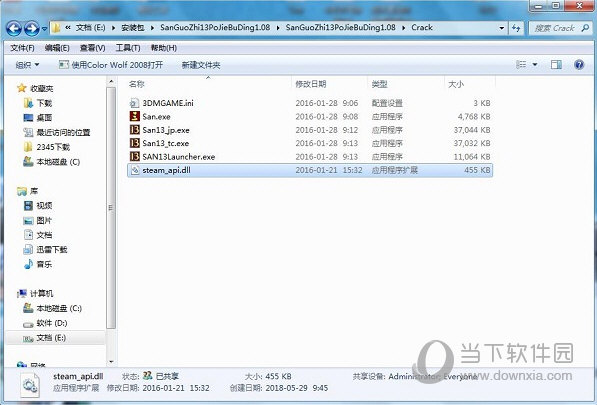
Task: Open 本地磁盘 (C) in favorites
Action: tap(58, 162)
